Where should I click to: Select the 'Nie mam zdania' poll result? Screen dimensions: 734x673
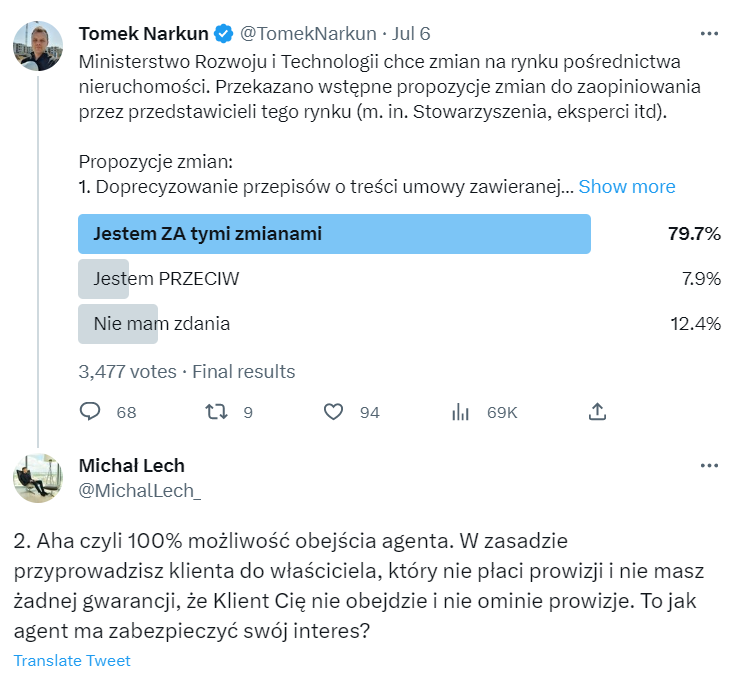pyautogui.click(x=161, y=324)
